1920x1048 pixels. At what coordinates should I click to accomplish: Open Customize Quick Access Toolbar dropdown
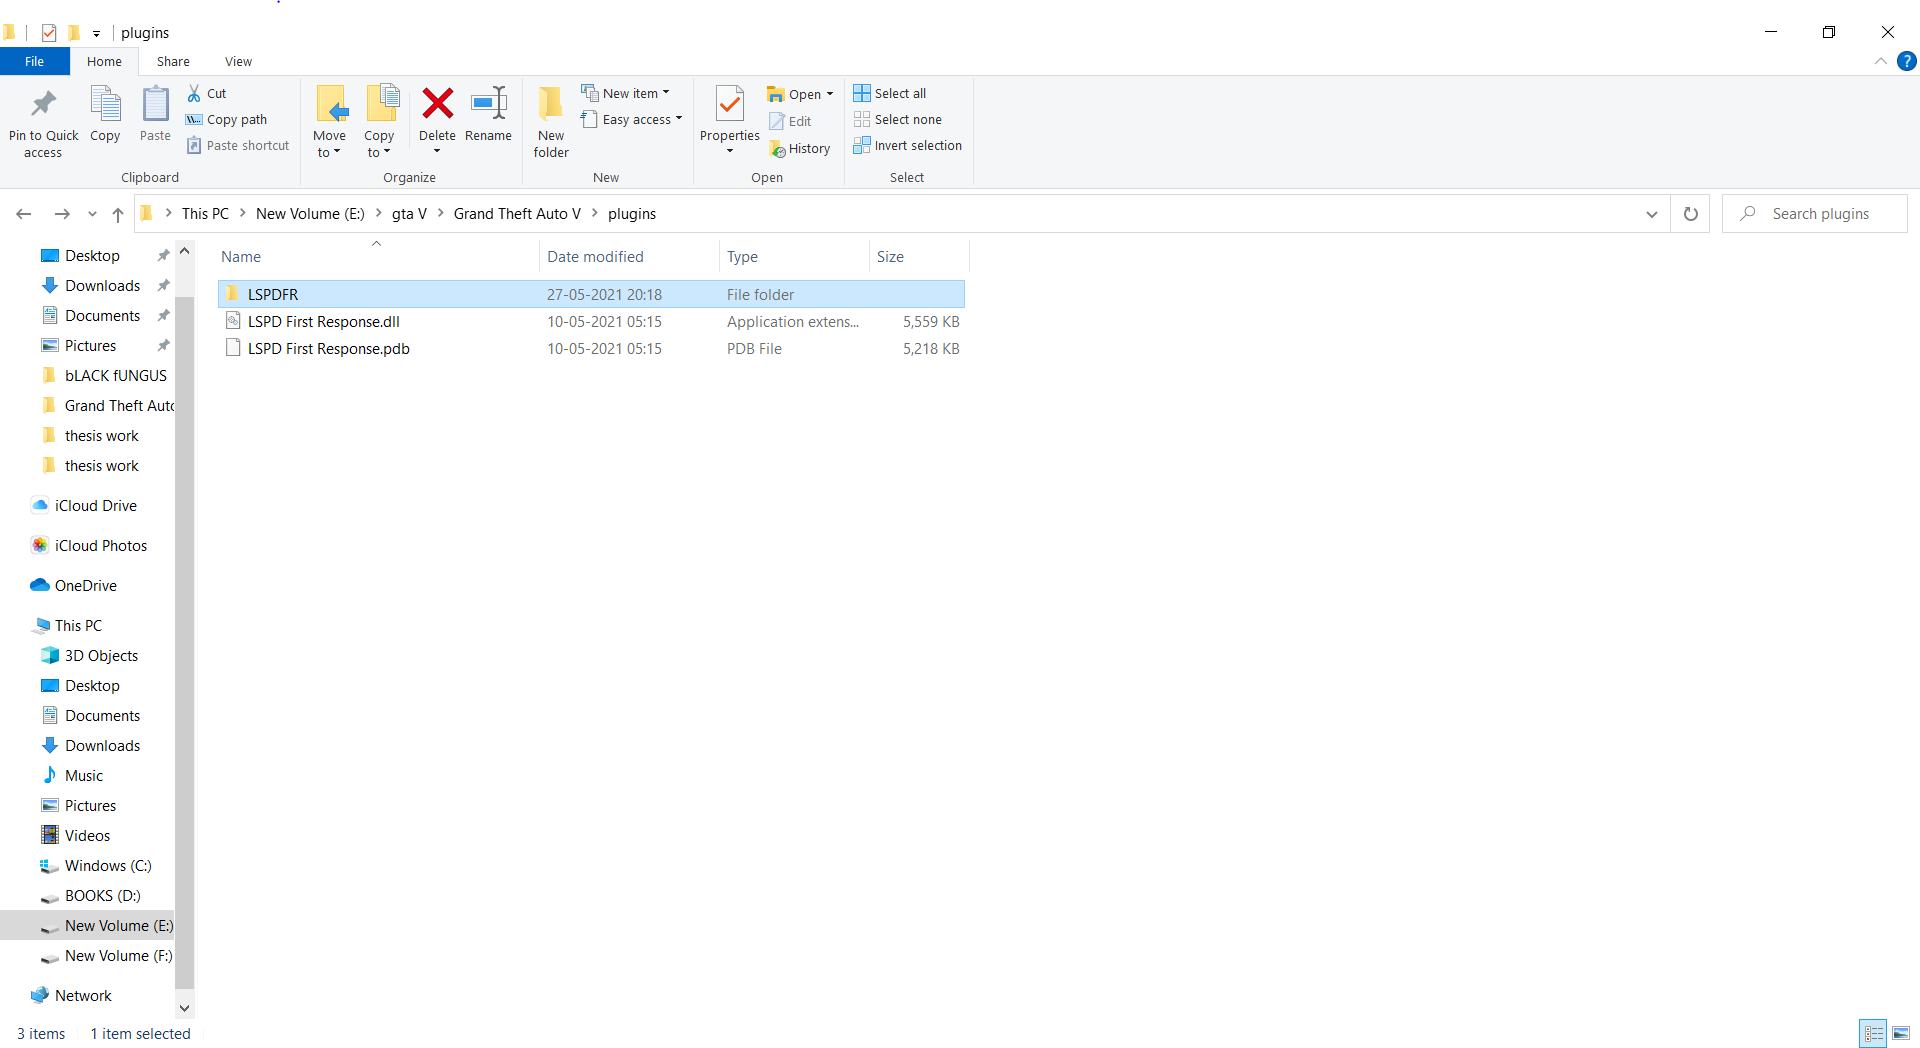[x=96, y=33]
